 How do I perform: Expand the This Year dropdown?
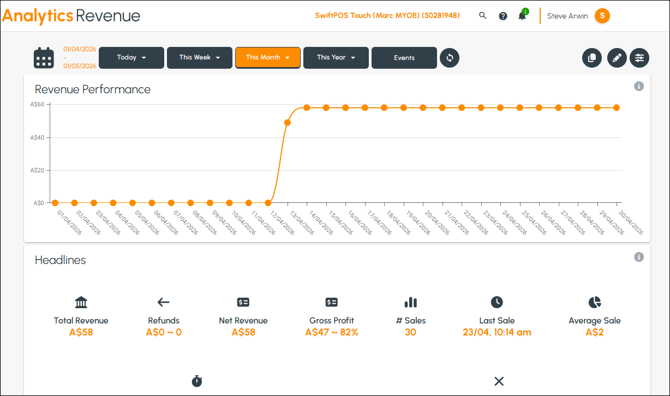tap(336, 58)
